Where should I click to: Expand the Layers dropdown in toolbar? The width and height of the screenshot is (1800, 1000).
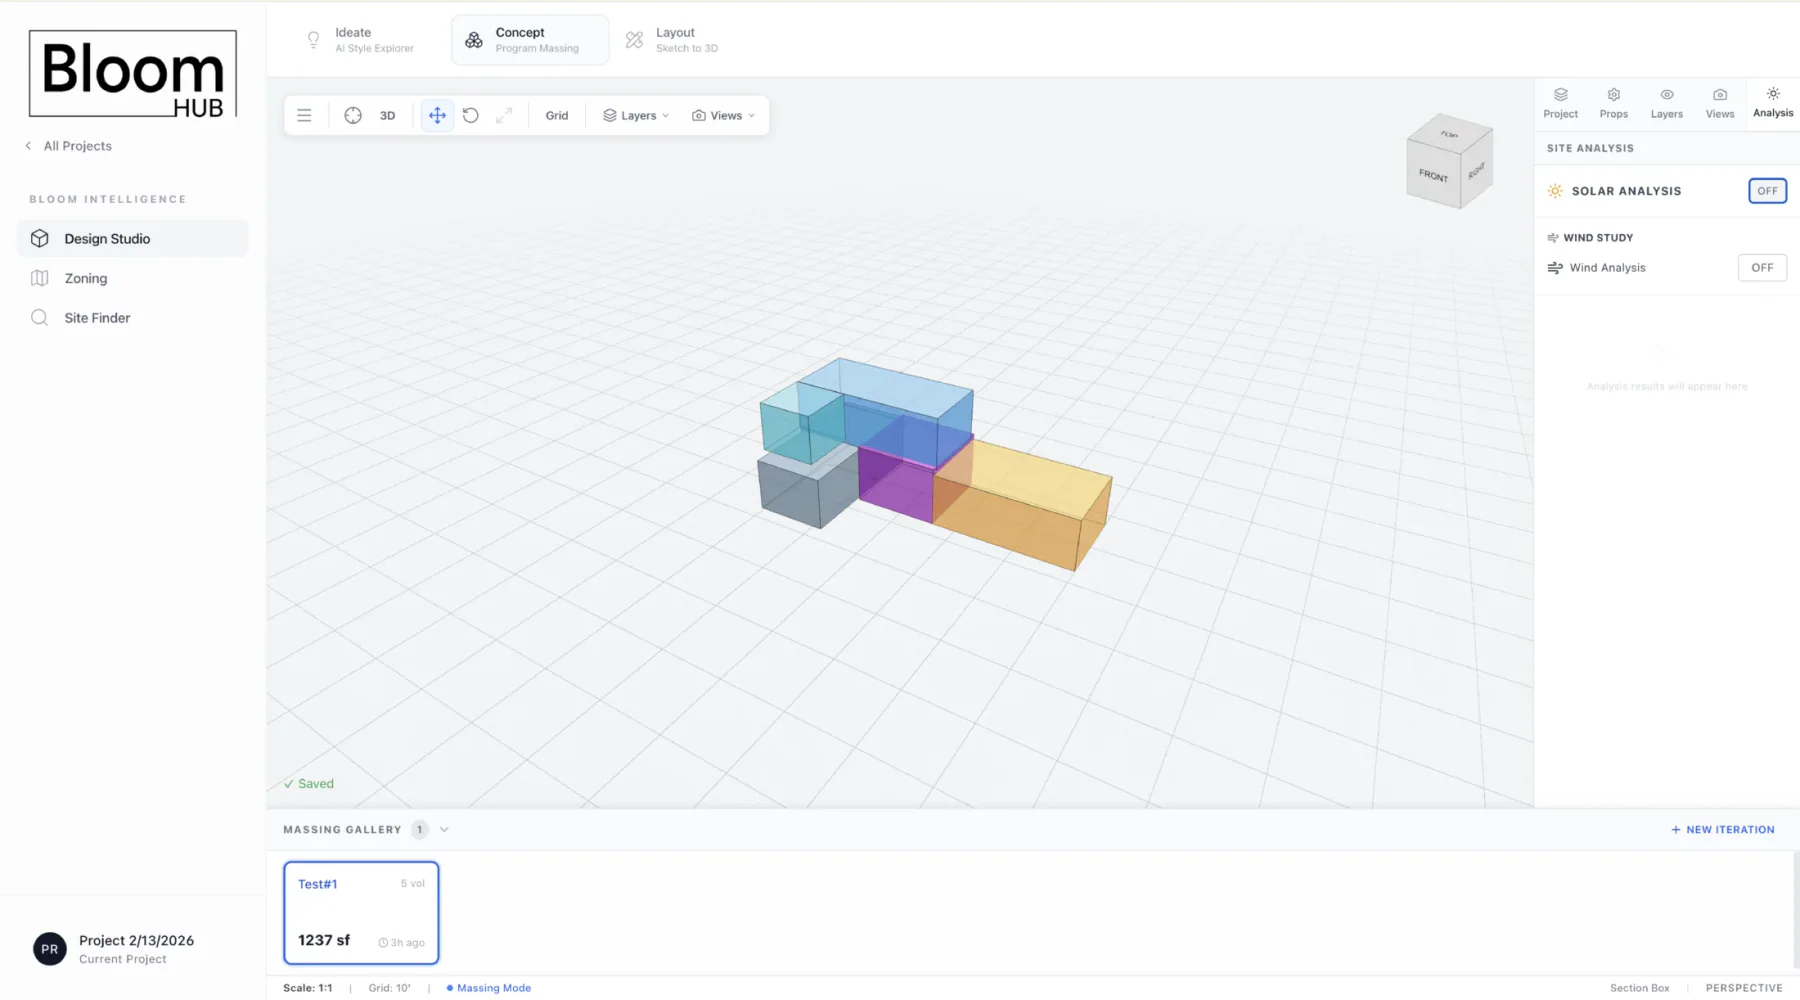tap(636, 116)
